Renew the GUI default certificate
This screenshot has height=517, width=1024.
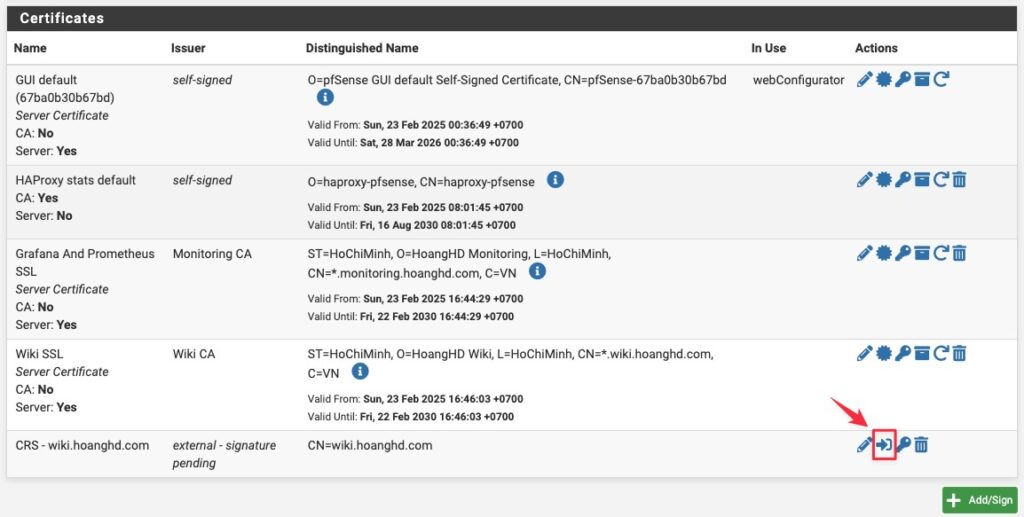[940, 80]
